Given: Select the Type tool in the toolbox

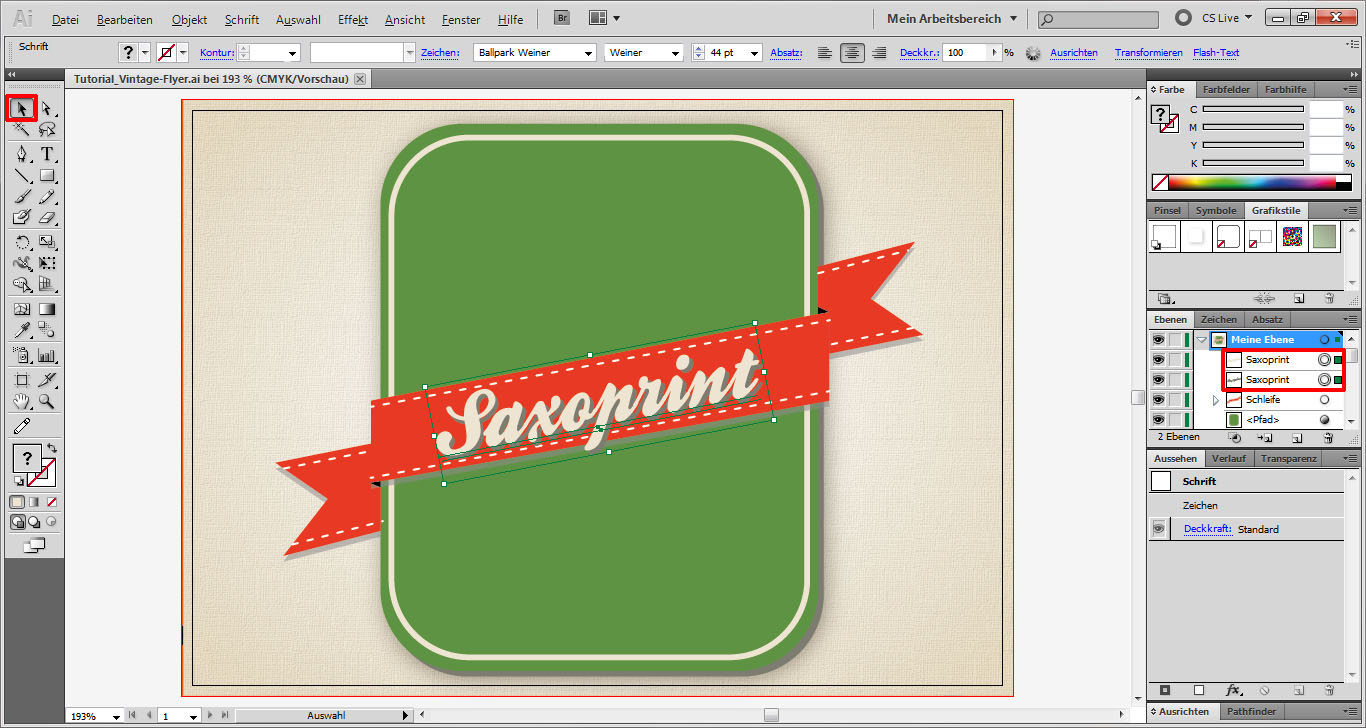Looking at the screenshot, I should pyautogui.click(x=47, y=154).
